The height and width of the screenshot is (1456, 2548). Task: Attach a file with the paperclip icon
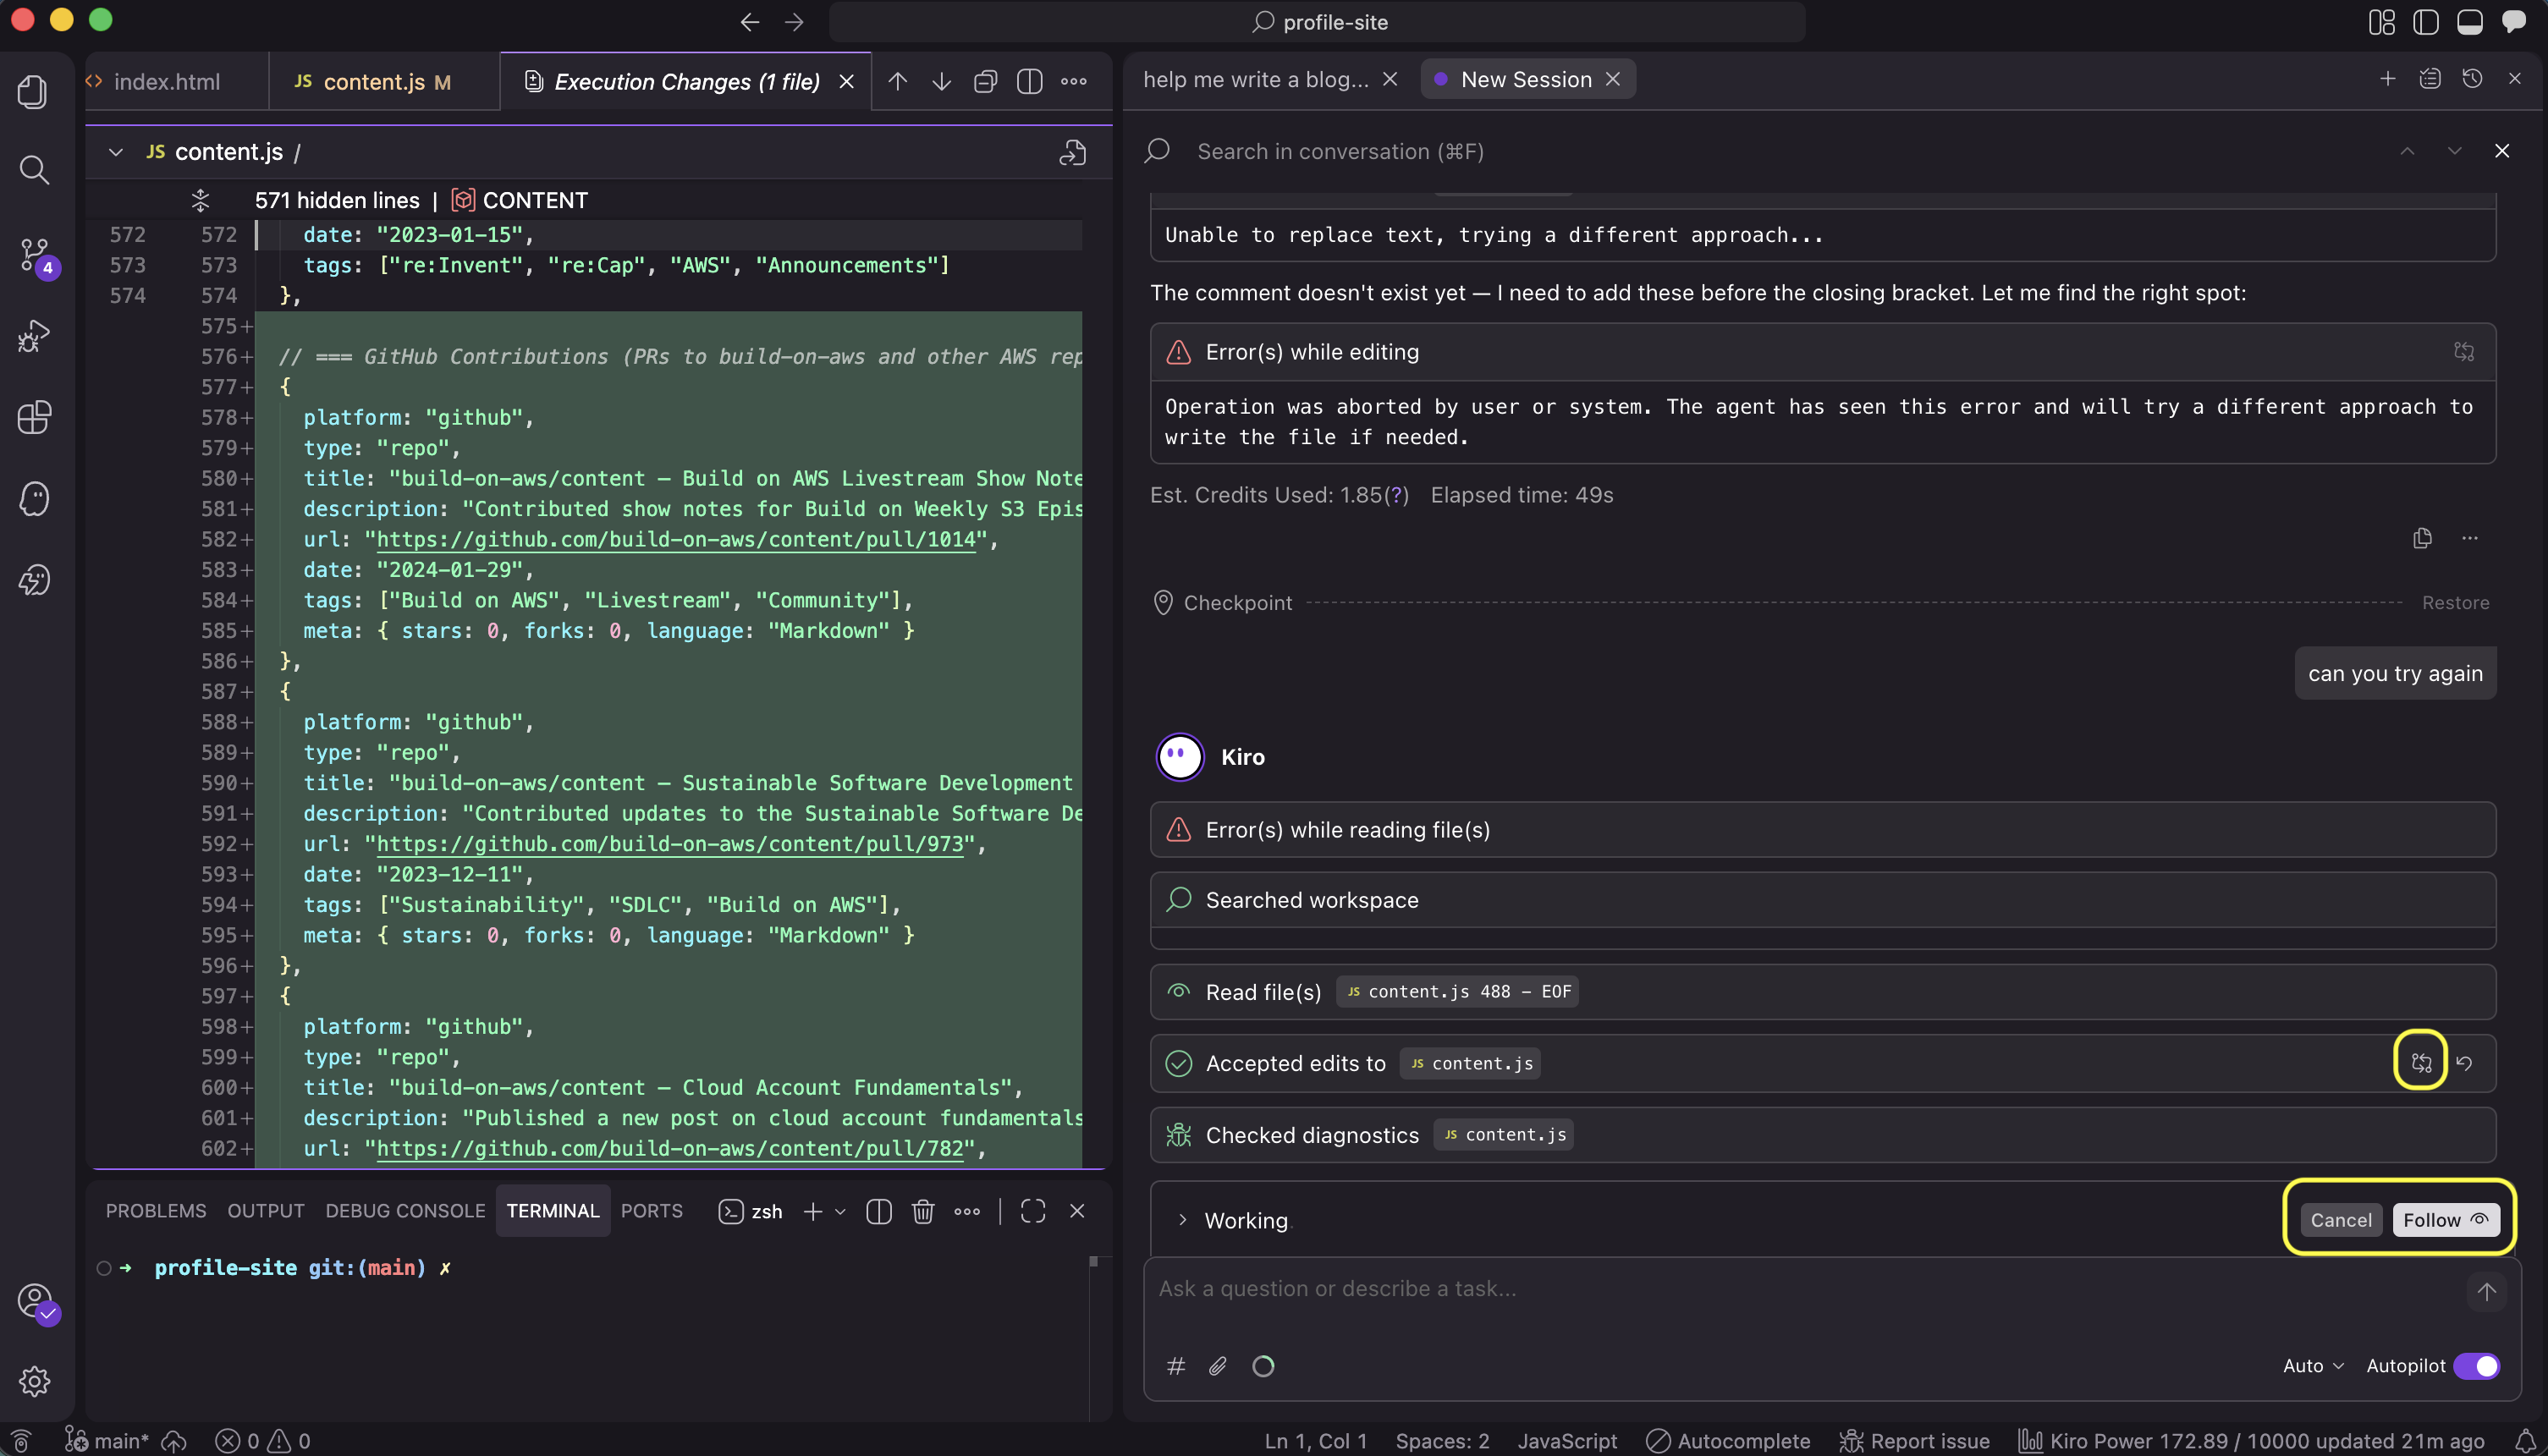1218,1366
